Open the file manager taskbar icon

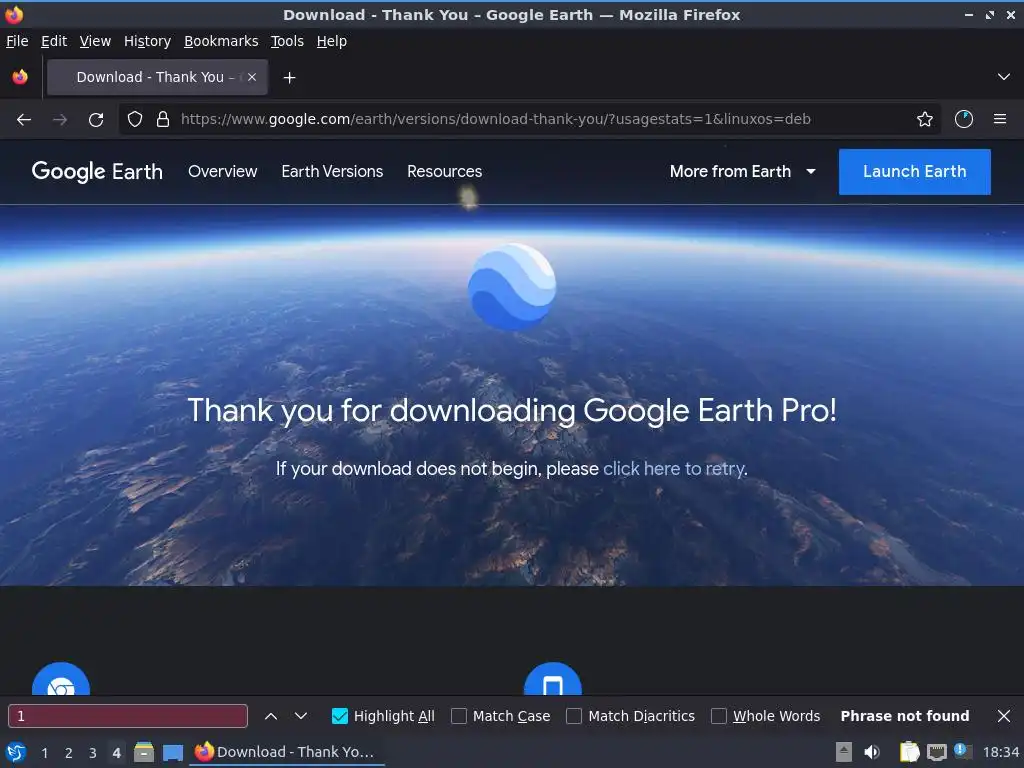[x=144, y=752]
